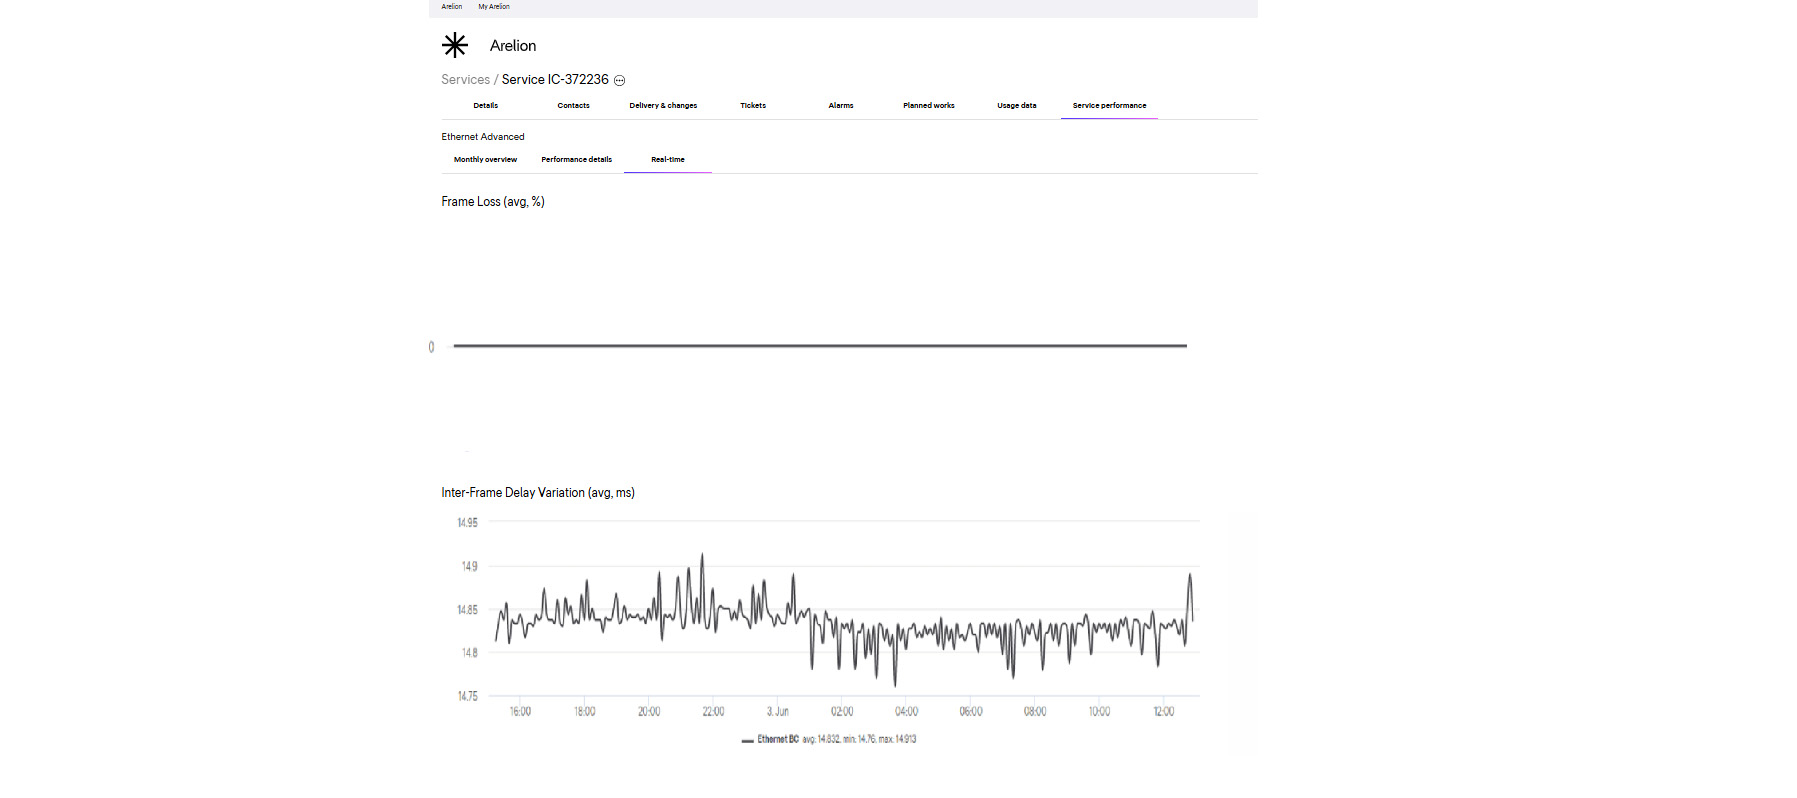Click the Frame Loss zero line in chart

click(820, 346)
